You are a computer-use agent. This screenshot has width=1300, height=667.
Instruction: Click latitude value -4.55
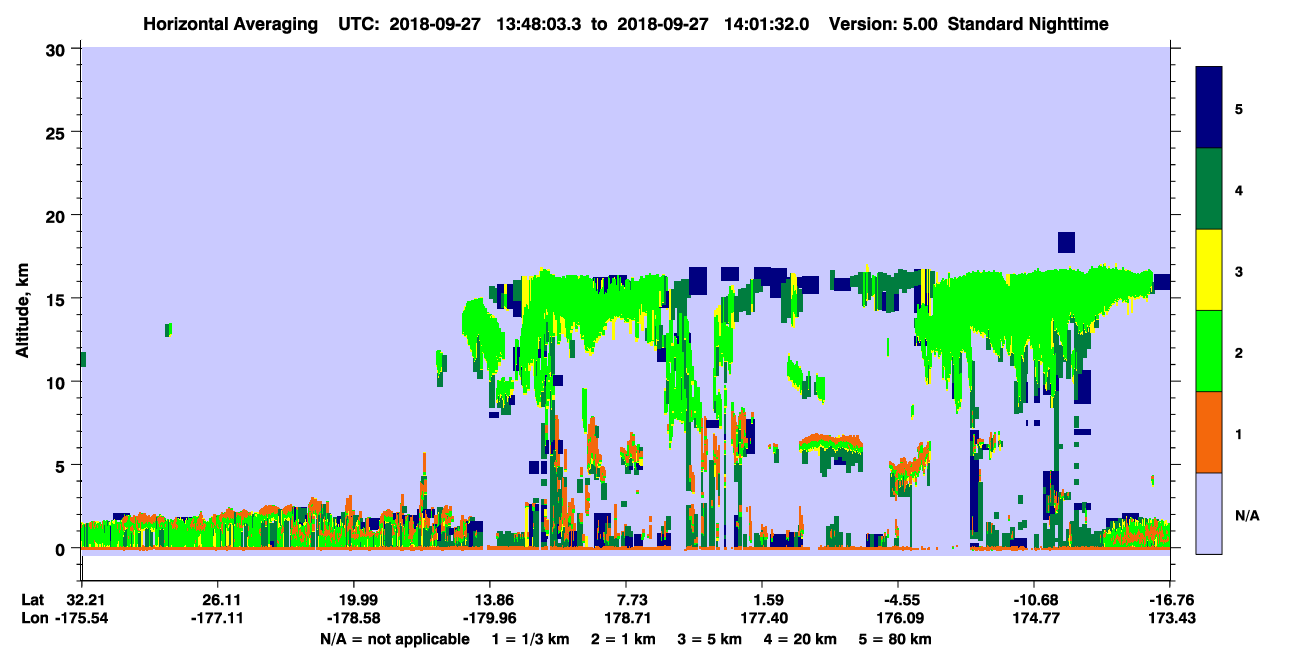pyautogui.click(x=898, y=600)
